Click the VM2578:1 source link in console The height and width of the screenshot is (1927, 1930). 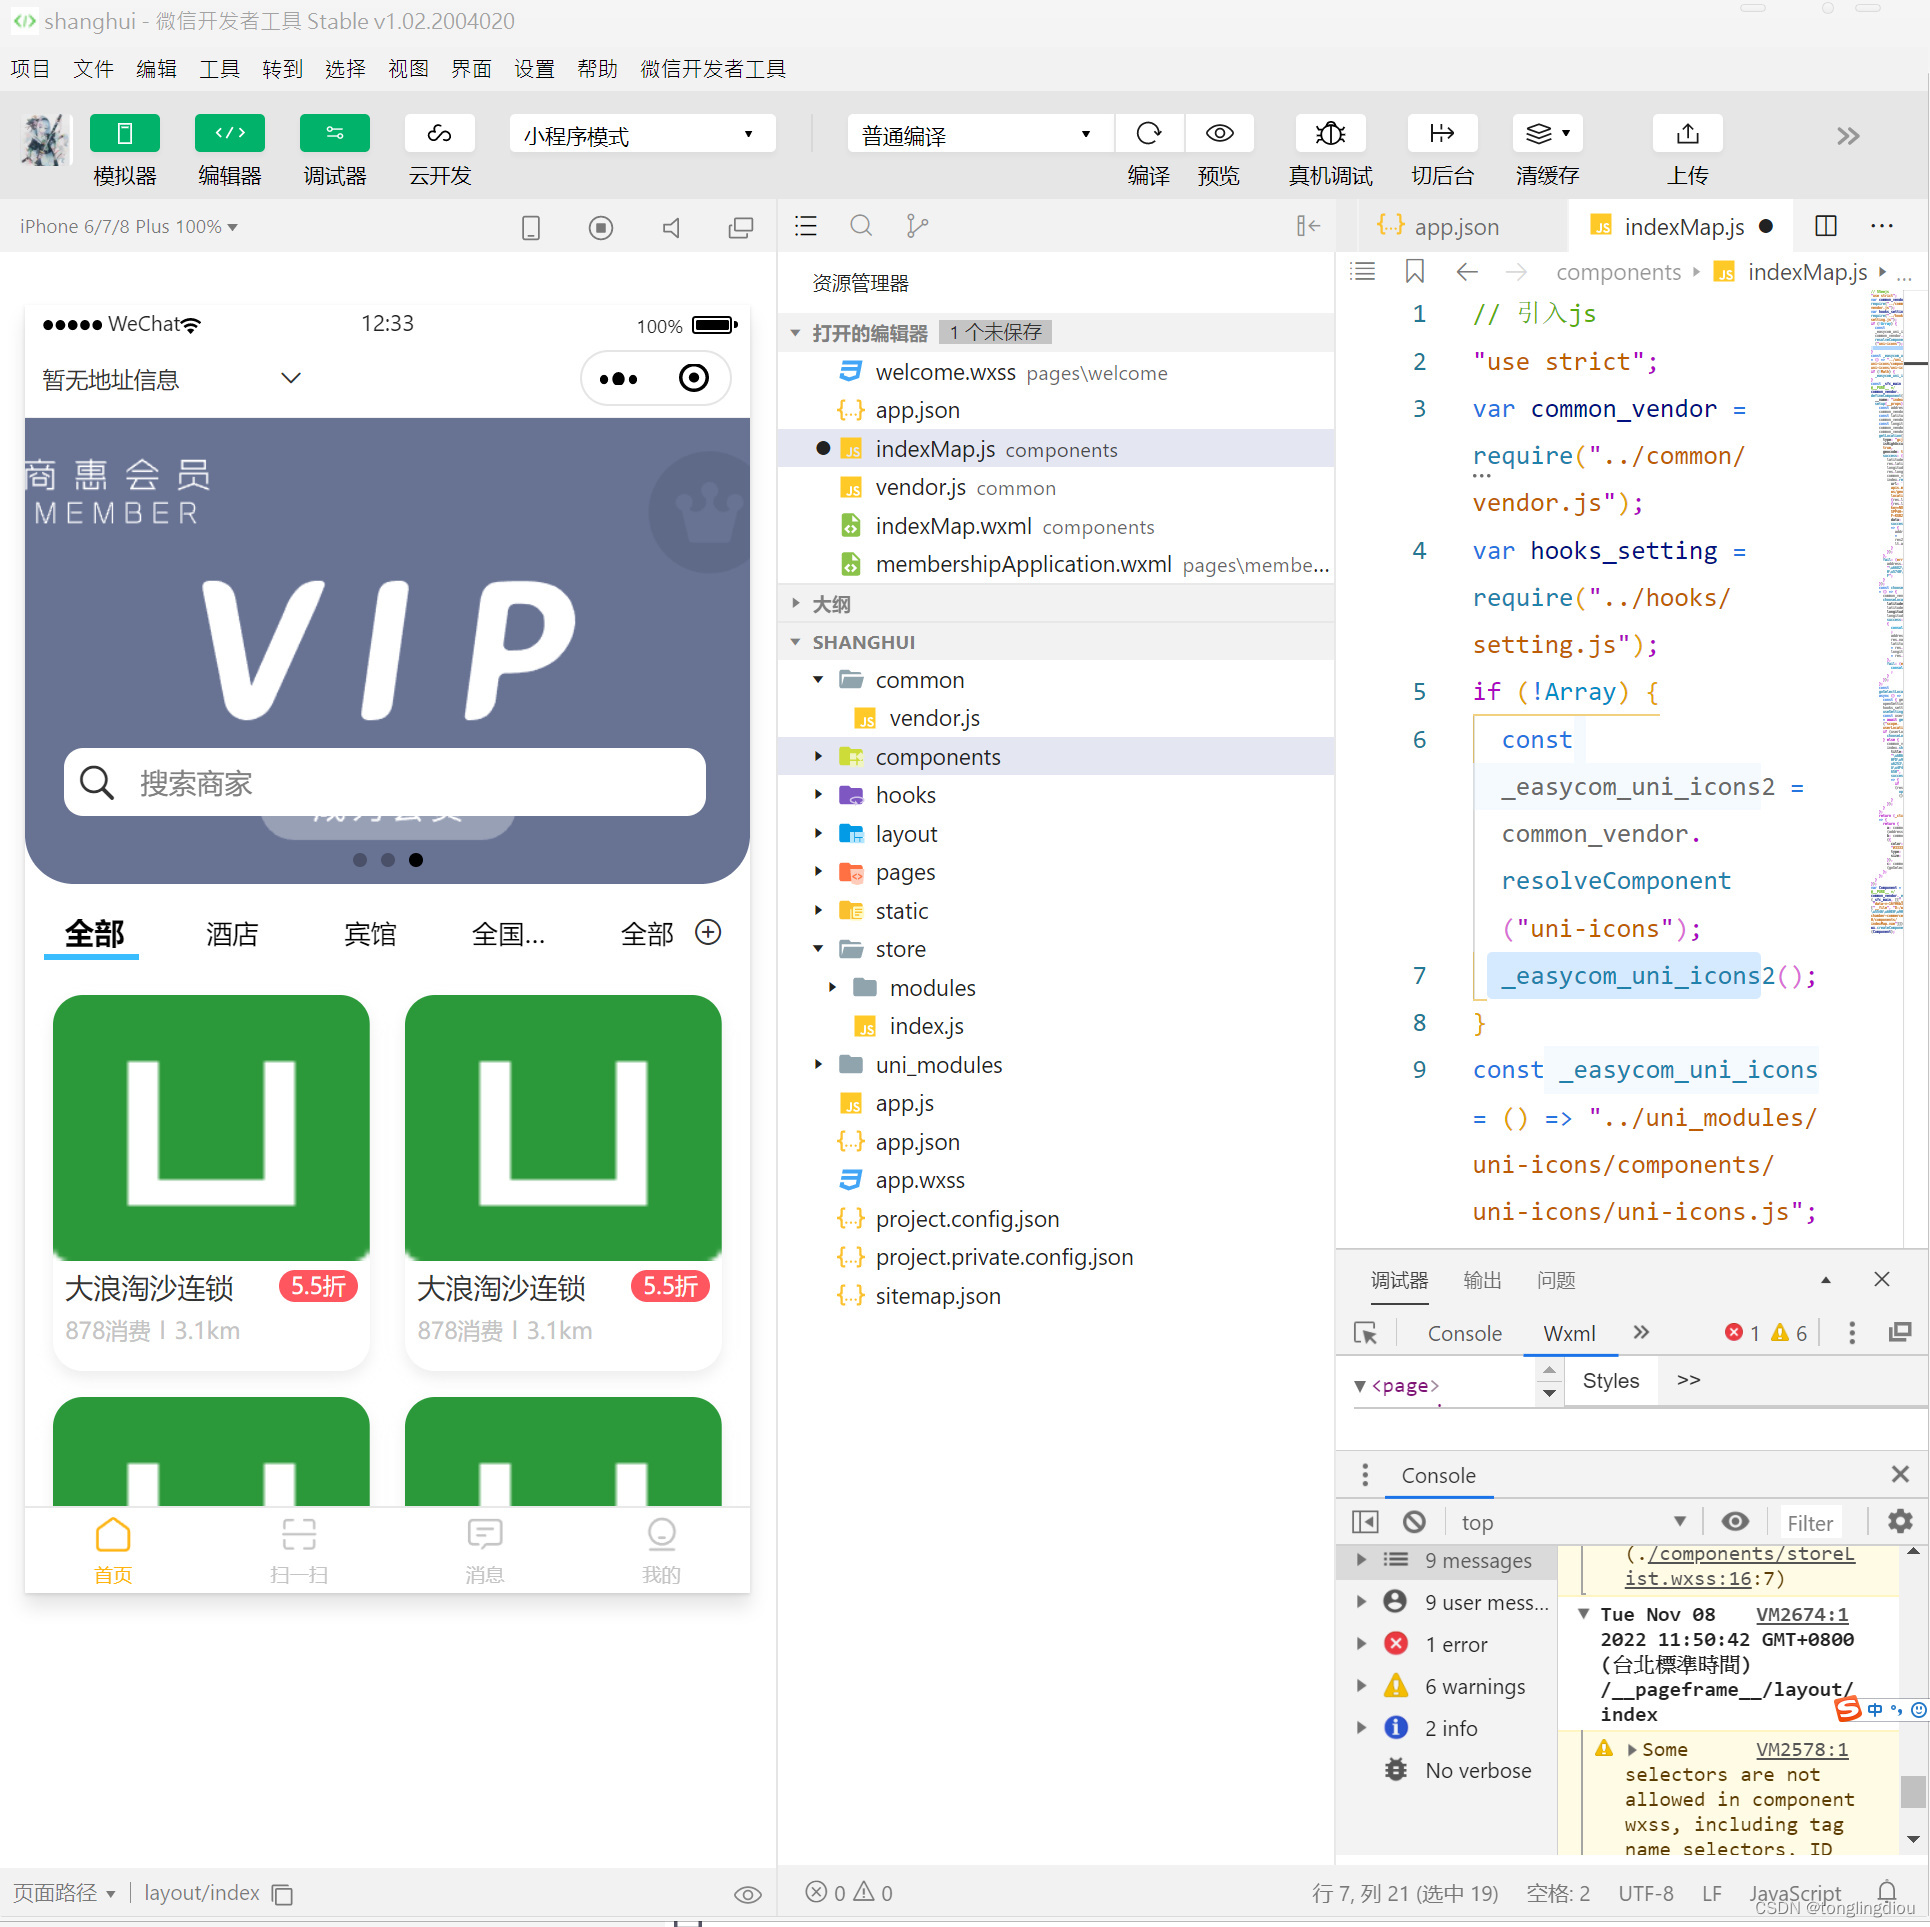tap(1800, 1749)
